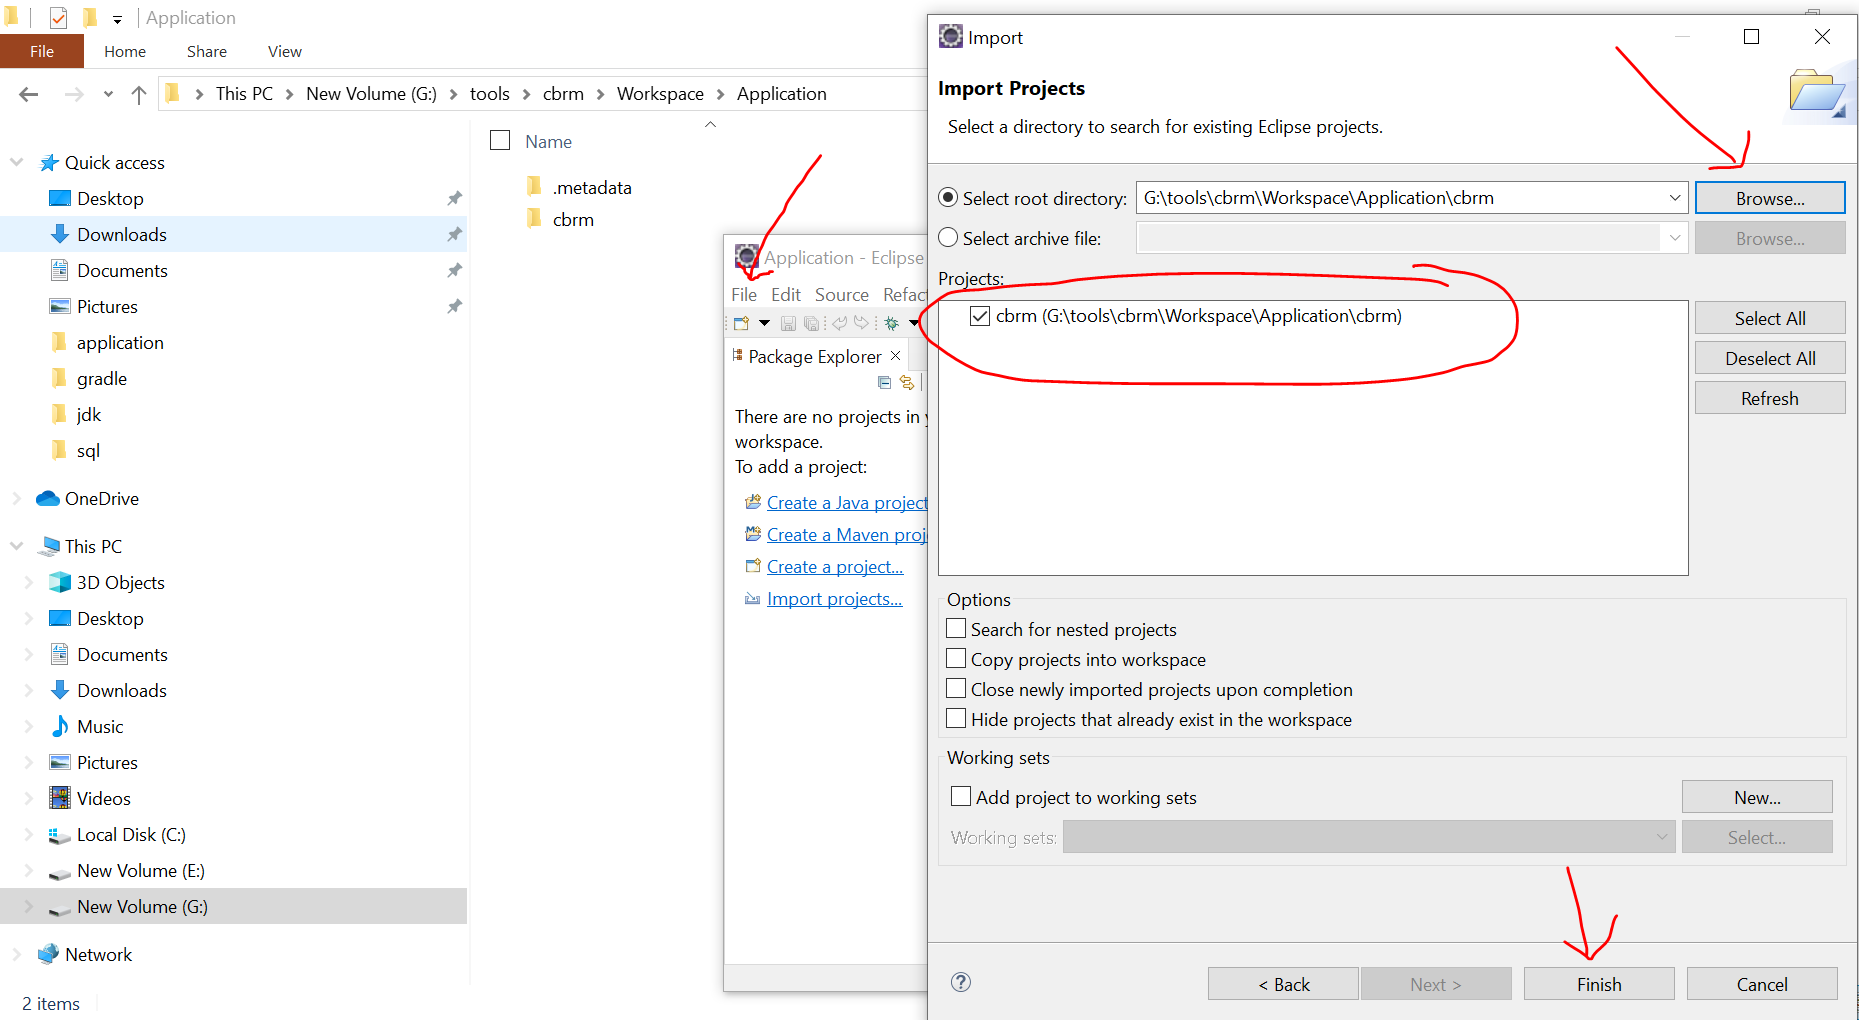Click the Create a Maven project icon
This screenshot has width=1859, height=1020.
[x=753, y=534]
